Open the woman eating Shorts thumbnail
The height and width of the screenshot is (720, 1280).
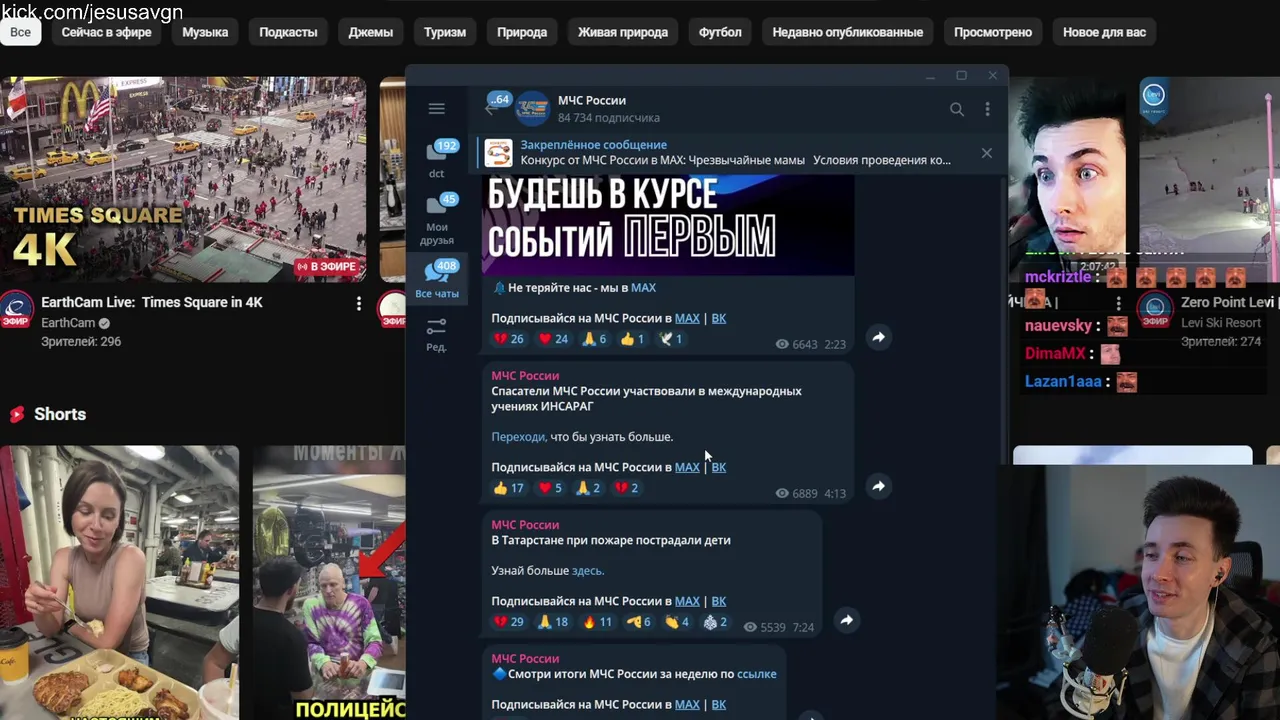point(119,583)
